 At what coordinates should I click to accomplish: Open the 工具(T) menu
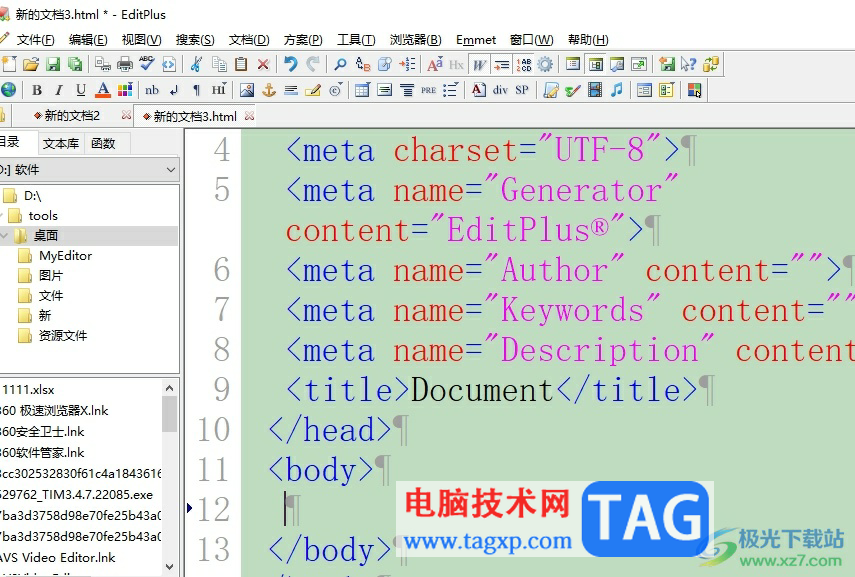tap(355, 40)
